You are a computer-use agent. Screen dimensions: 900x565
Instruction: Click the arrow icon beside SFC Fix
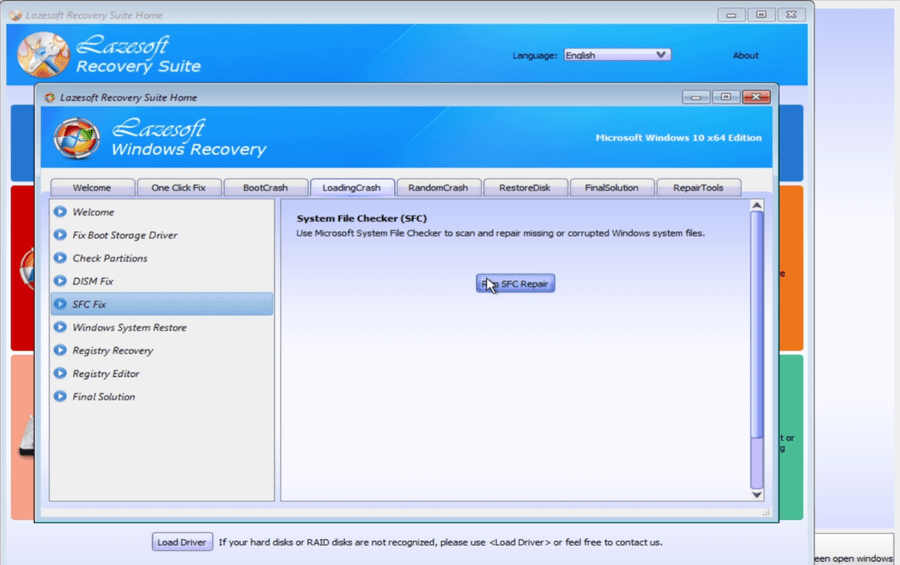tap(60, 304)
